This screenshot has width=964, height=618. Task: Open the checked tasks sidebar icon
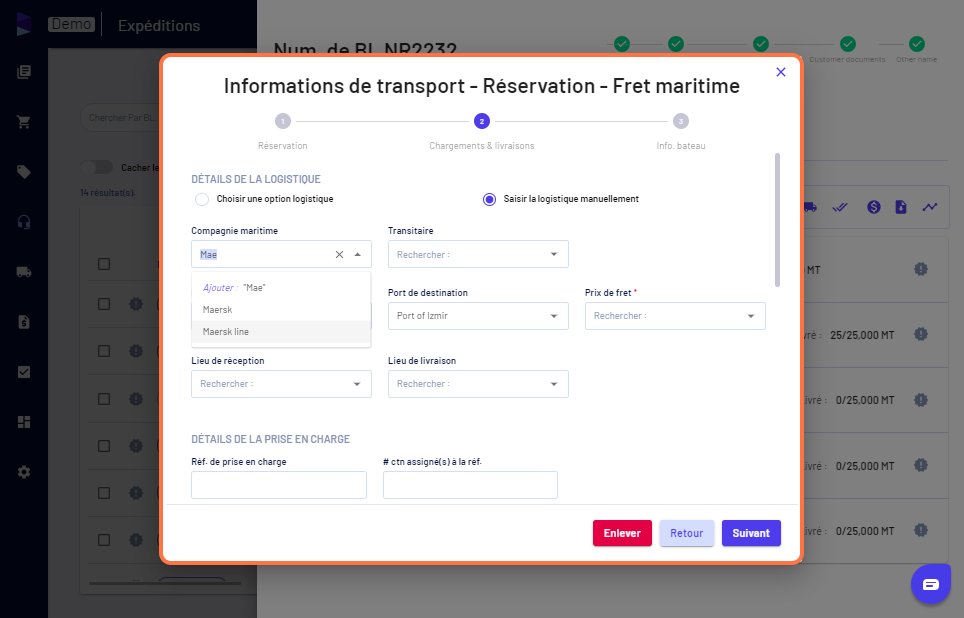click(24, 372)
